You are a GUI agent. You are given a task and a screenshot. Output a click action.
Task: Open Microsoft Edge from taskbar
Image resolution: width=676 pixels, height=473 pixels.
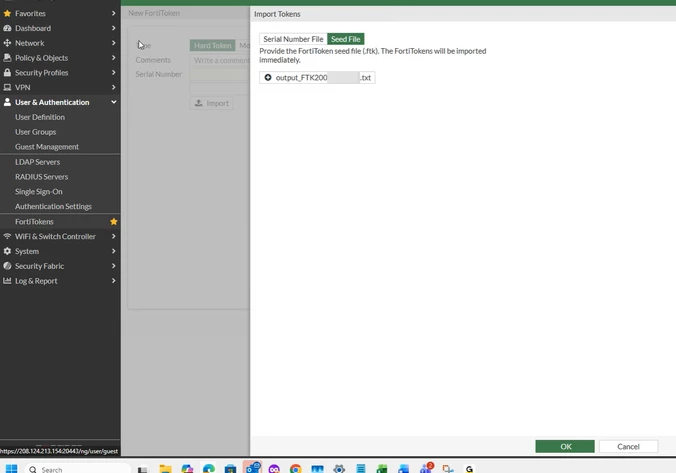point(209,469)
